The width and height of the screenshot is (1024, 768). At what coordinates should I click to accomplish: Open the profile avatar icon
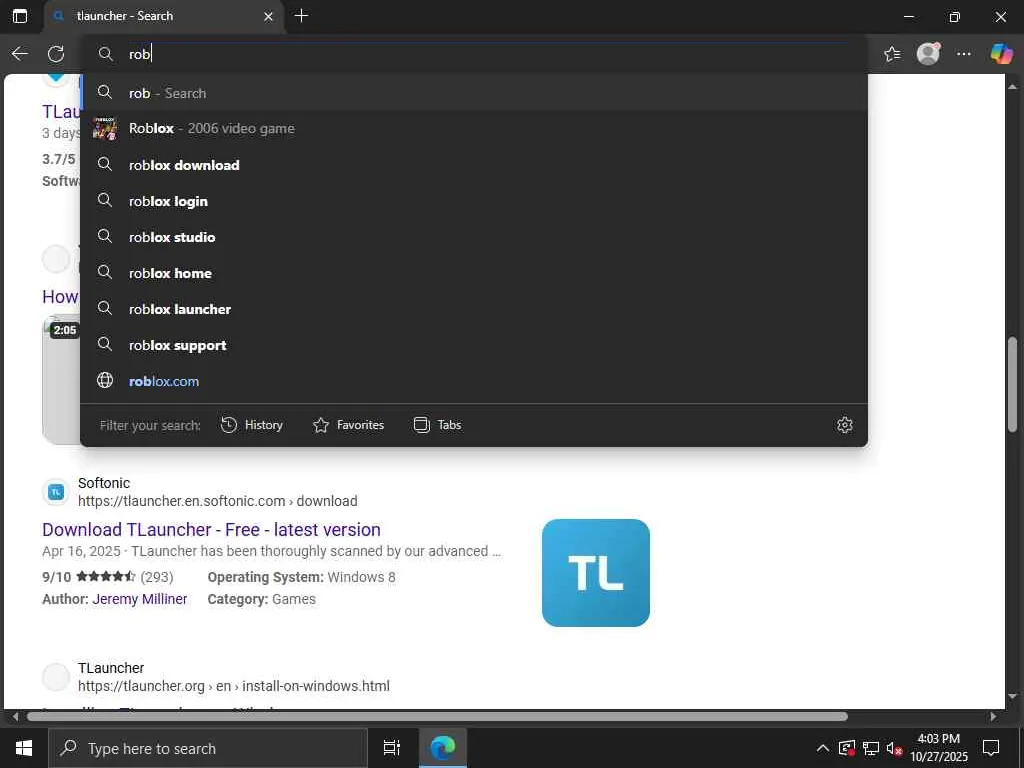[x=928, y=54]
